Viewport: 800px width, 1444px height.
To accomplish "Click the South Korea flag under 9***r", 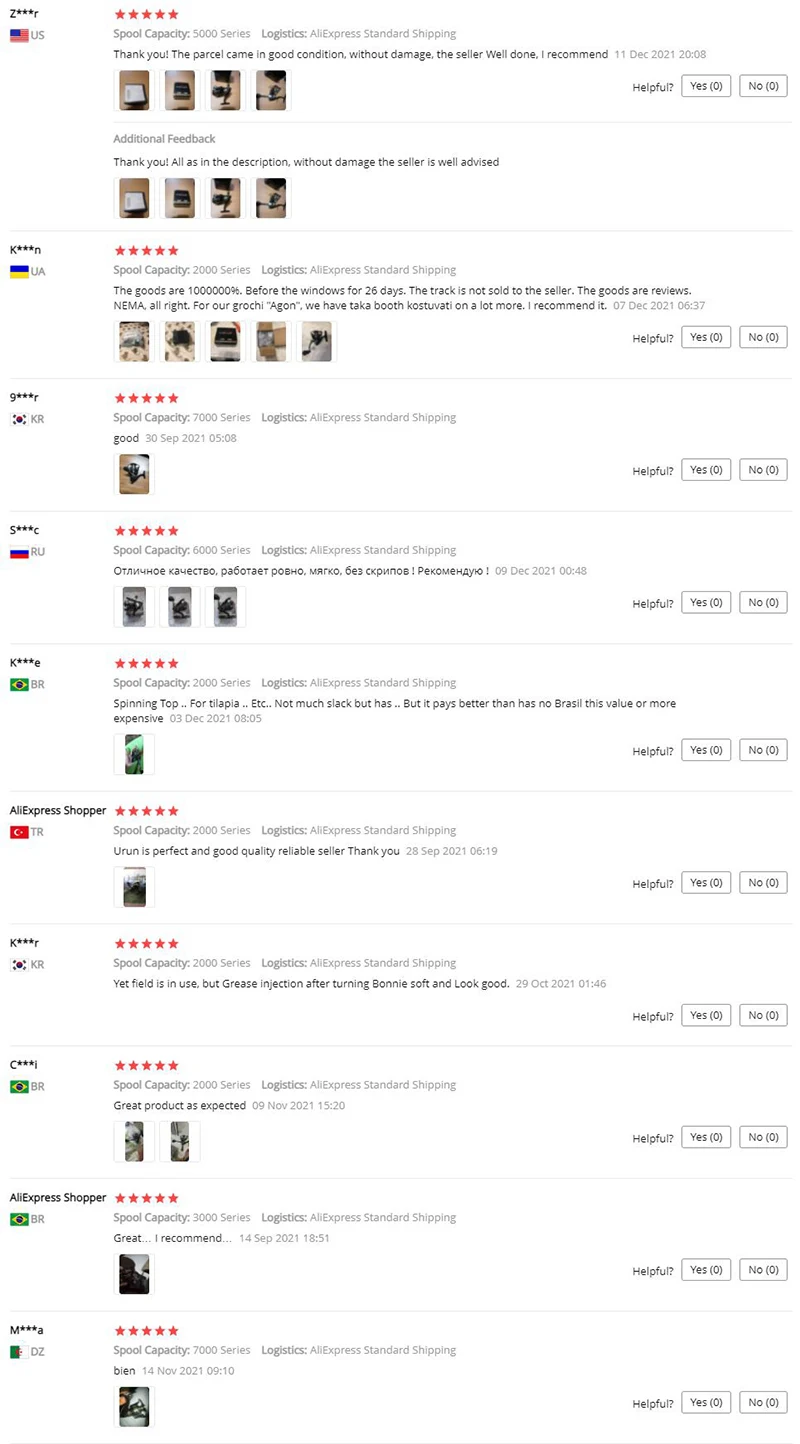I will [x=19, y=419].
